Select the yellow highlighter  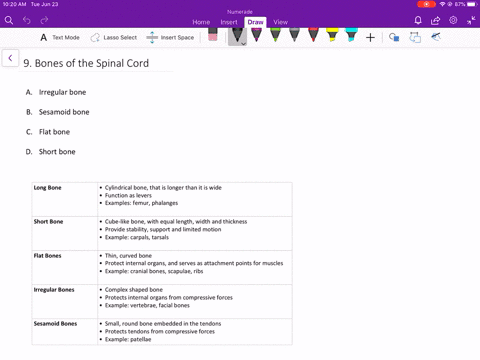click(x=332, y=35)
